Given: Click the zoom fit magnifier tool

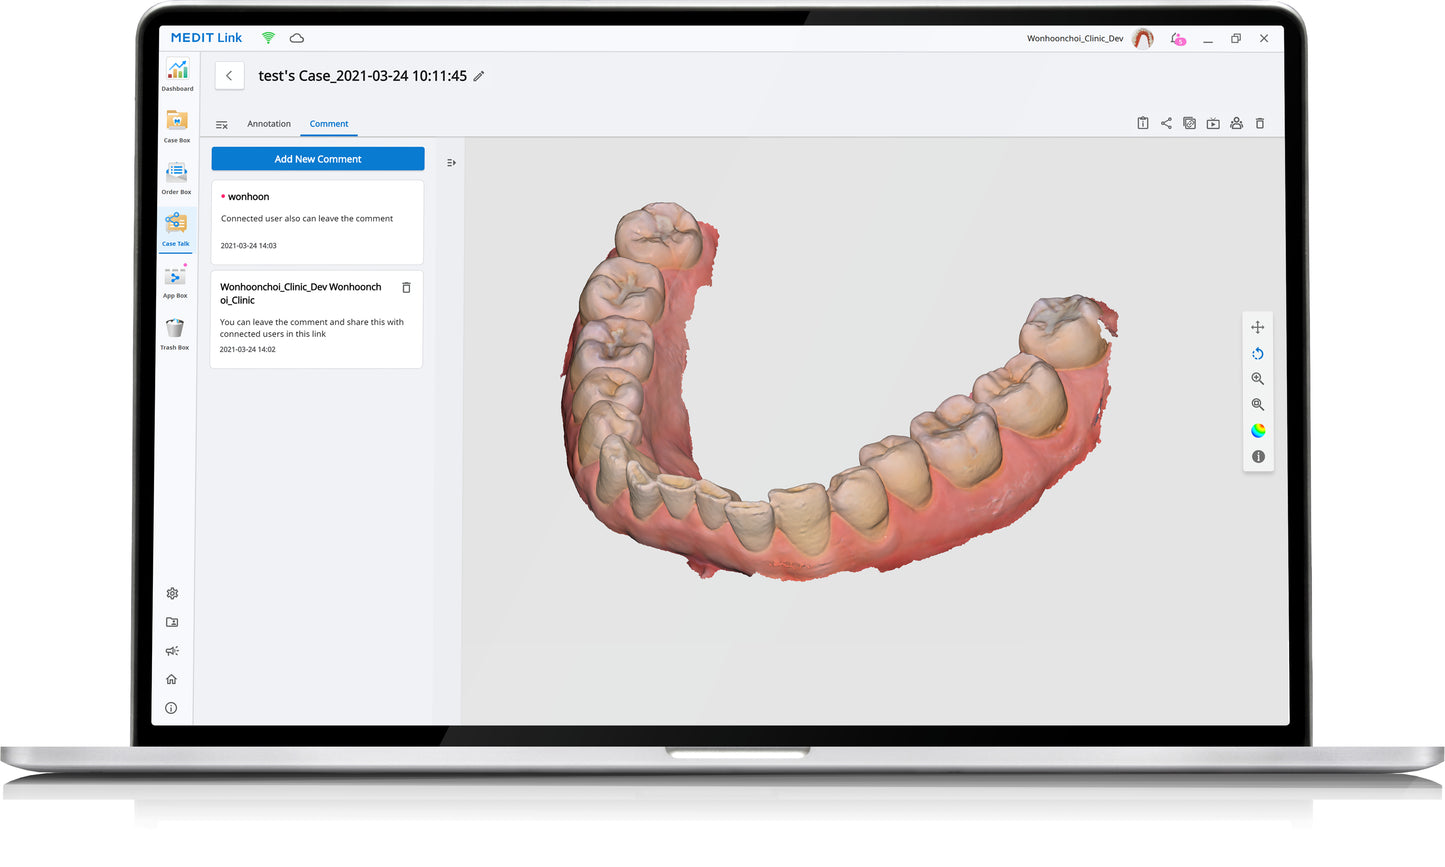Looking at the screenshot, I should click(1257, 405).
